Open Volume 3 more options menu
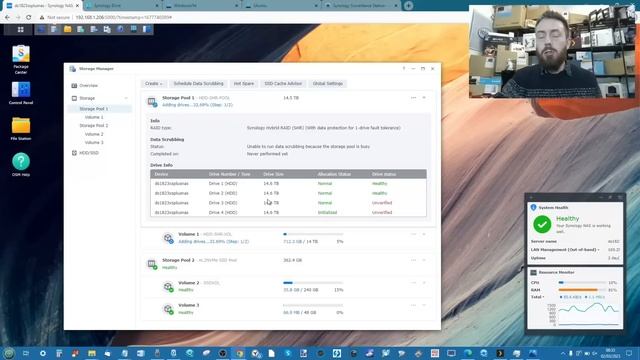The image size is (640, 360). [x=413, y=305]
